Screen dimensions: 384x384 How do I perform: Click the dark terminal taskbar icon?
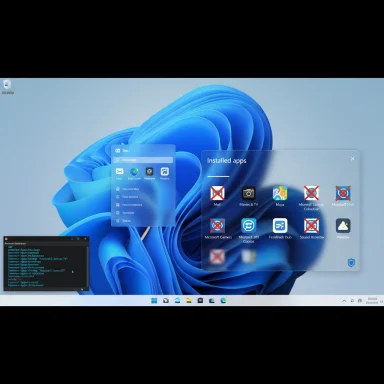tap(200, 301)
